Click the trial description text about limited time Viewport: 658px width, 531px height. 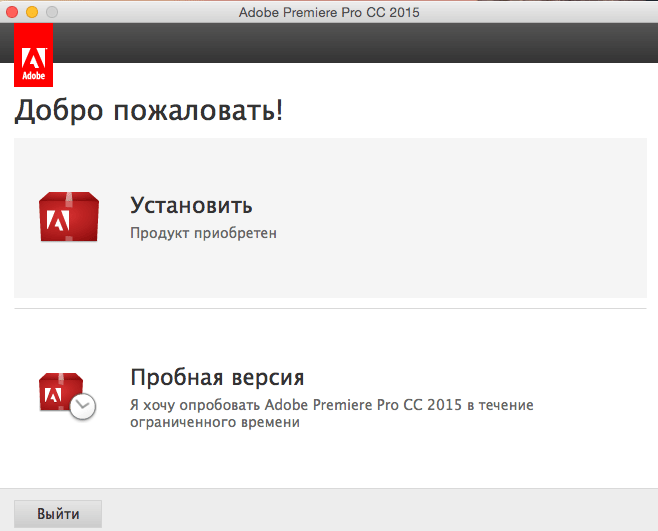pyautogui.click(x=332, y=413)
